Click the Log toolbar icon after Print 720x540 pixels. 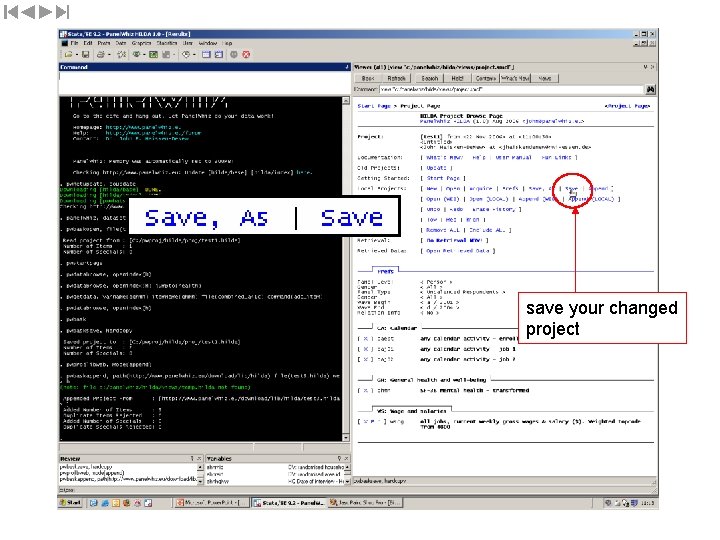(x=122, y=55)
